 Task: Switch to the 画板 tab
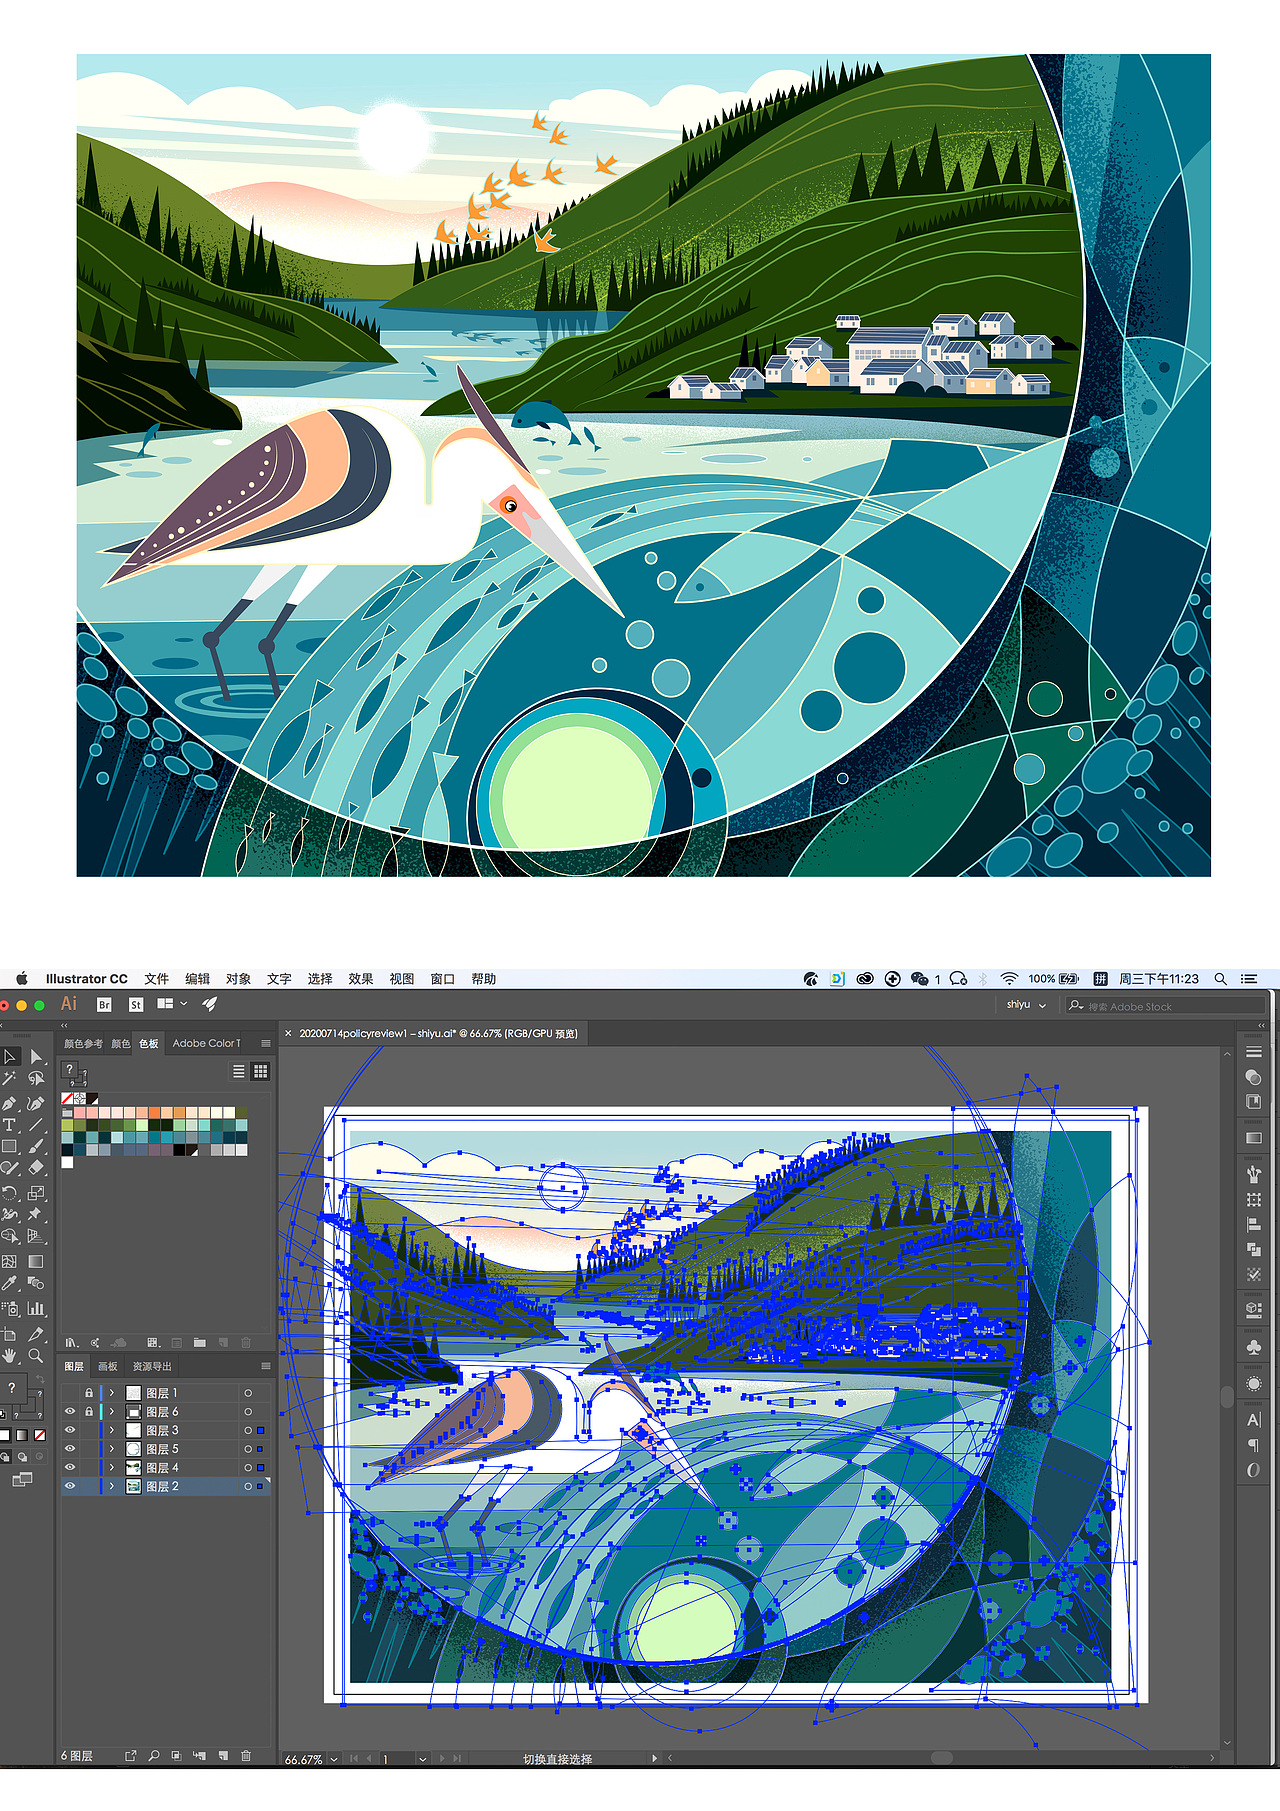point(107,1366)
